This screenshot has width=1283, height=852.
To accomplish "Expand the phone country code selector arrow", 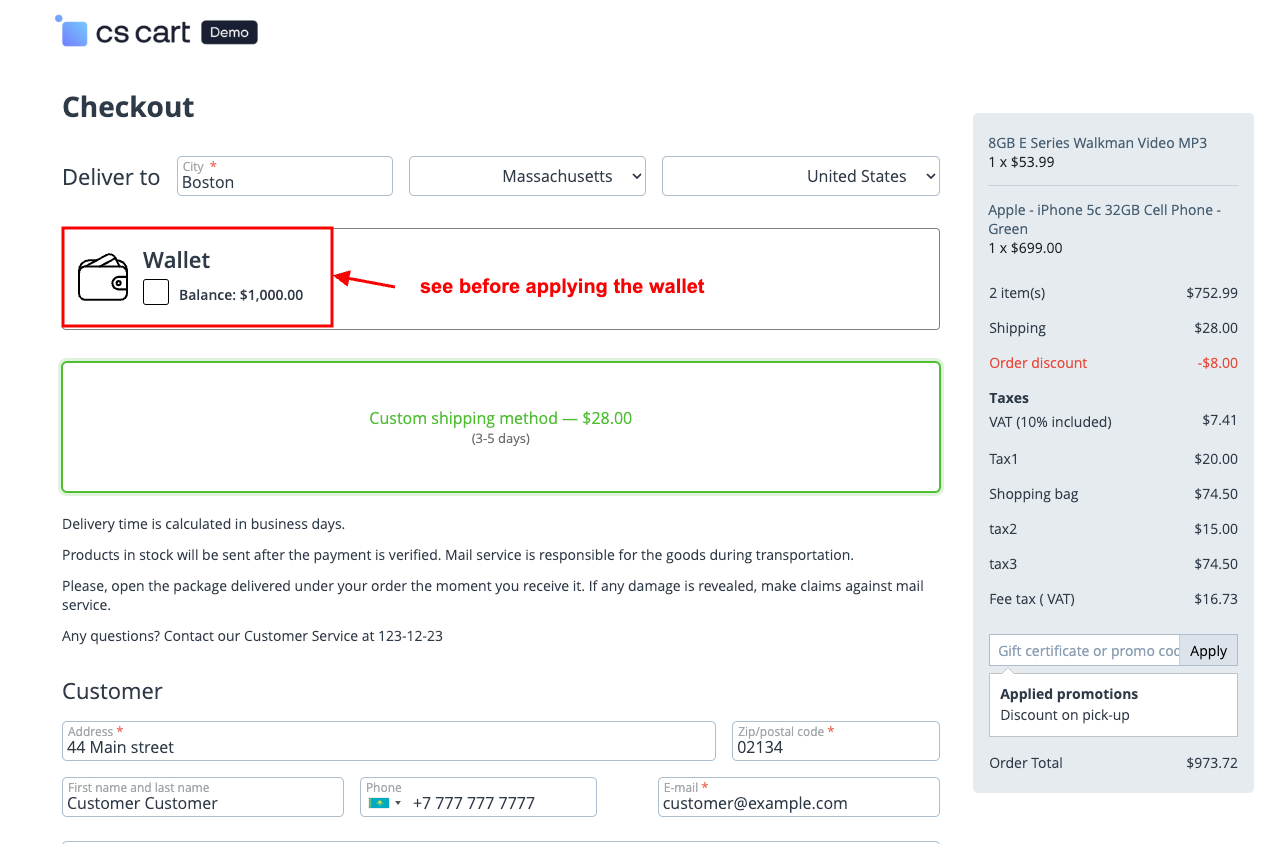I will [x=398, y=803].
